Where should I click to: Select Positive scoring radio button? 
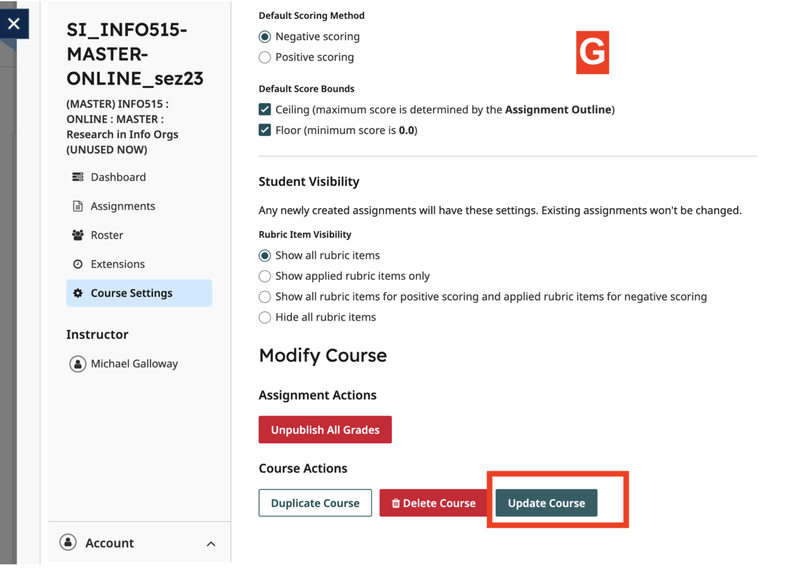(265, 57)
